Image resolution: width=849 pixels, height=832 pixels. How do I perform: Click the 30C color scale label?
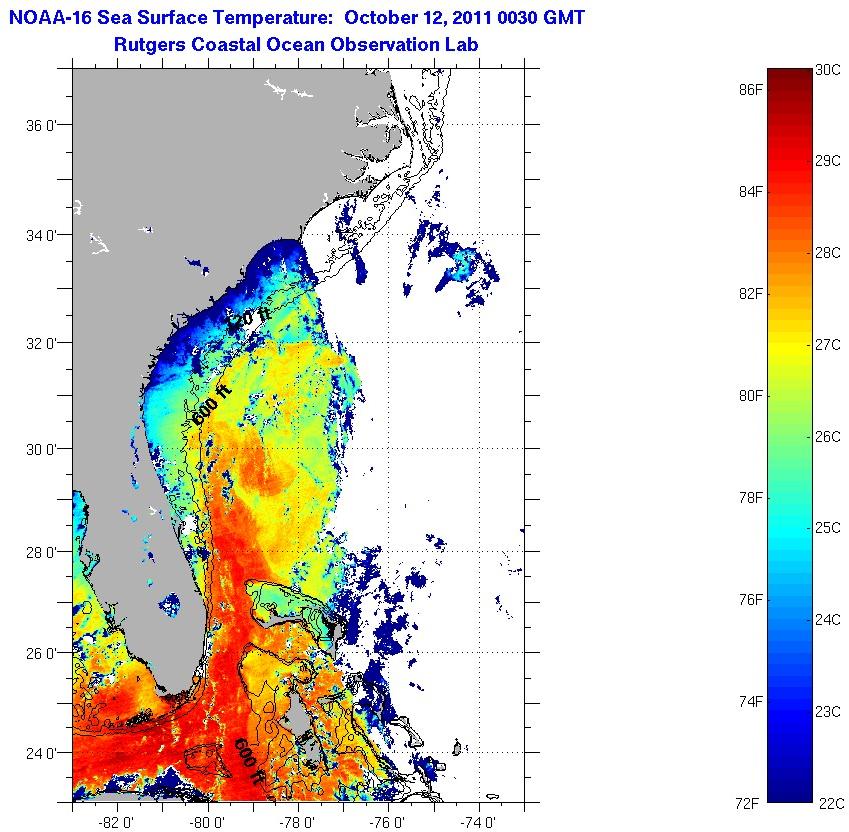[828, 70]
